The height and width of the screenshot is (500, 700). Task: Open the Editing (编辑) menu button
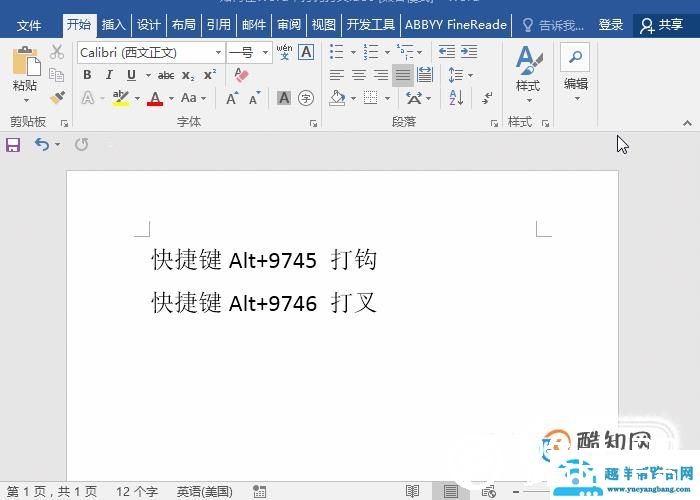(575, 72)
